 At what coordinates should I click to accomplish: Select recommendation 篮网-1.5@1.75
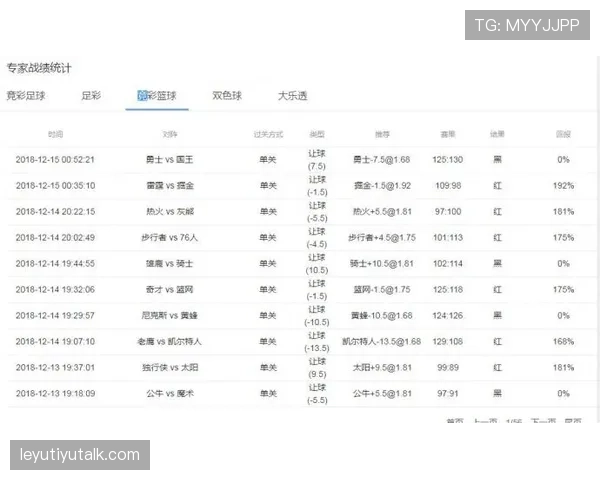(x=382, y=290)
